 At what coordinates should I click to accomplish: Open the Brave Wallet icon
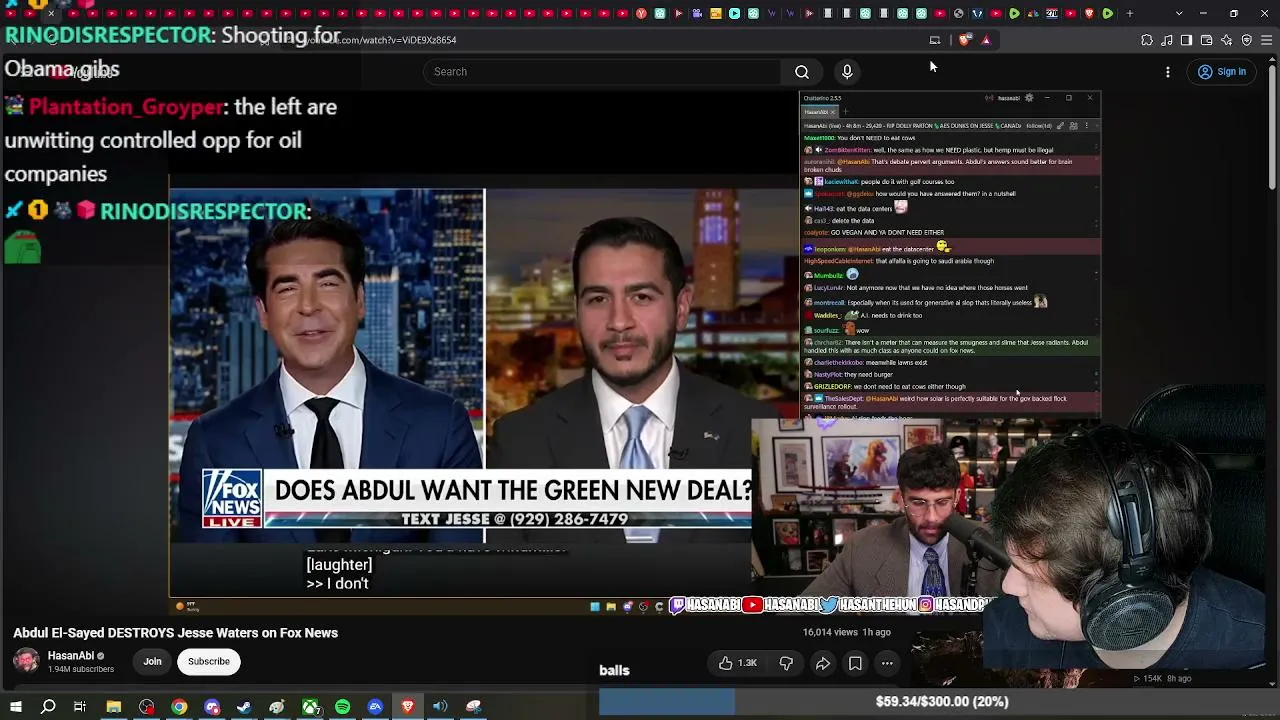click(1207, 40)
